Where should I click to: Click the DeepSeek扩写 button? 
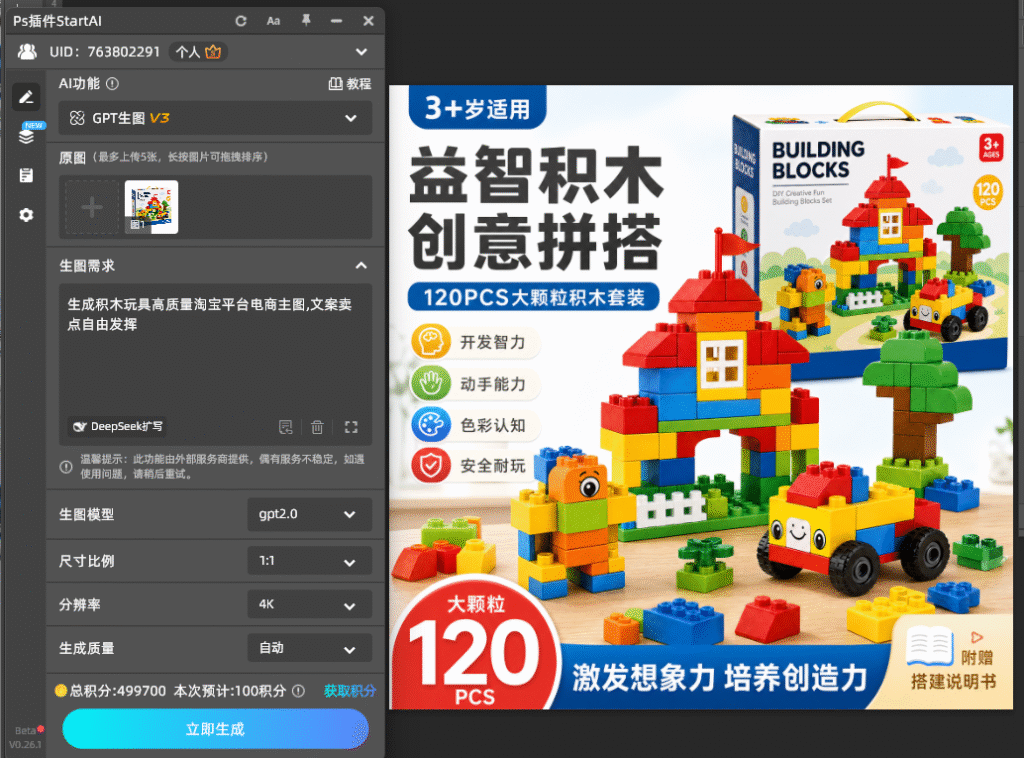point(116,426)
